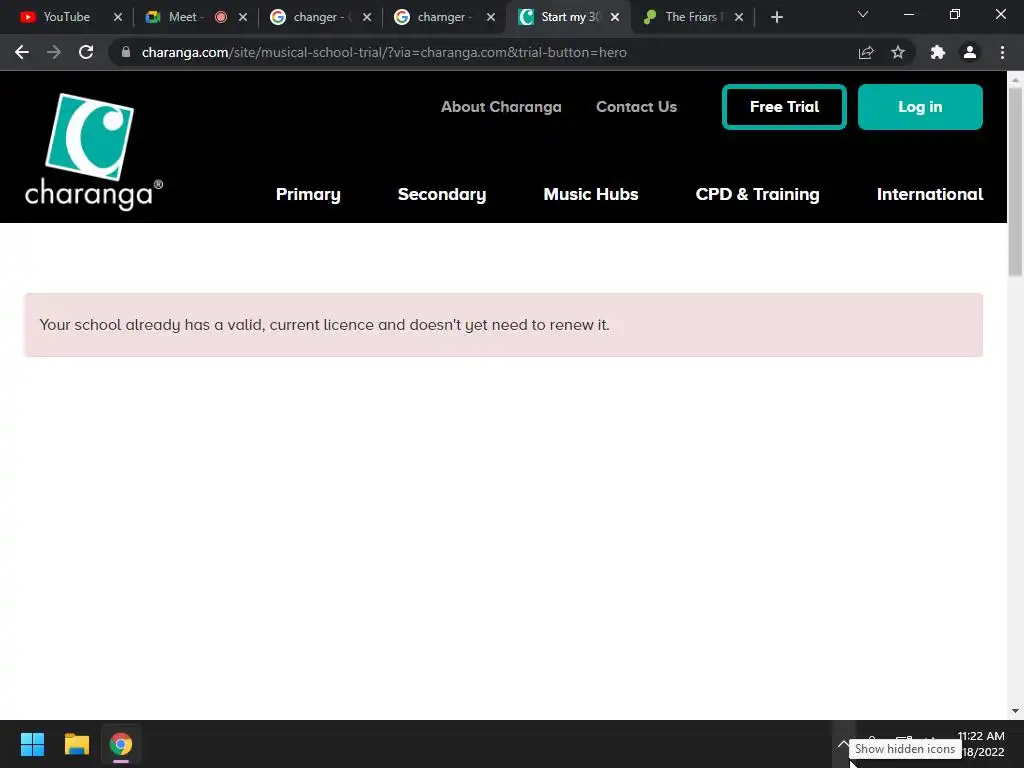Open the Primary menu
The width and height of the screenshot is (1024, 768).
click(x=308, y=195)
